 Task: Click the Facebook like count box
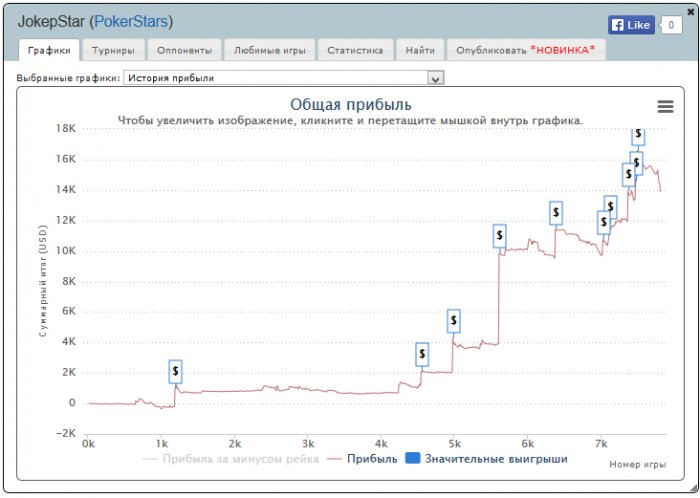tap(671, 25)
